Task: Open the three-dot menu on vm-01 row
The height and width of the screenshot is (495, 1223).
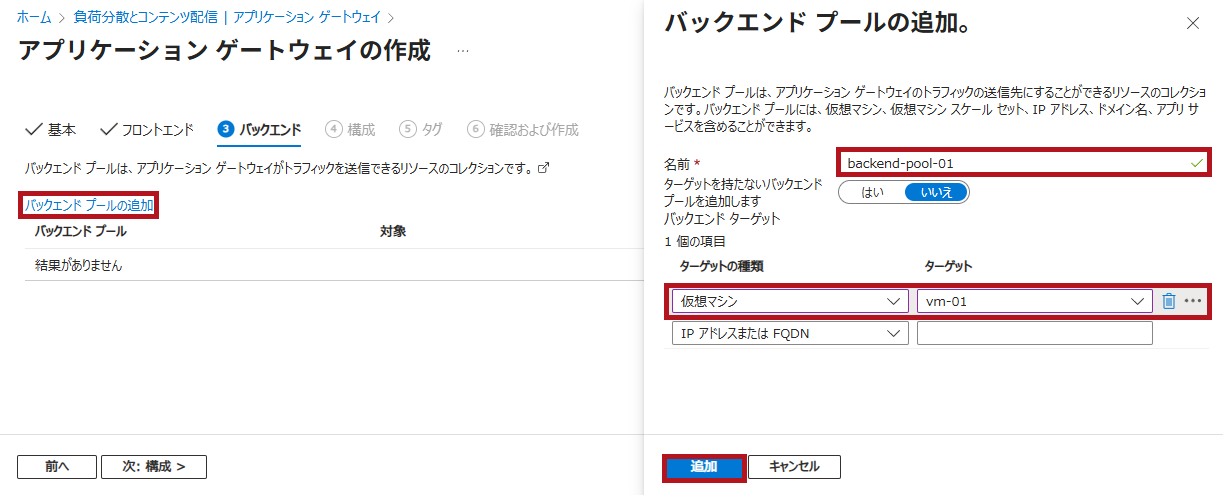Action: pyautogui.click(x=1192, y=301)
